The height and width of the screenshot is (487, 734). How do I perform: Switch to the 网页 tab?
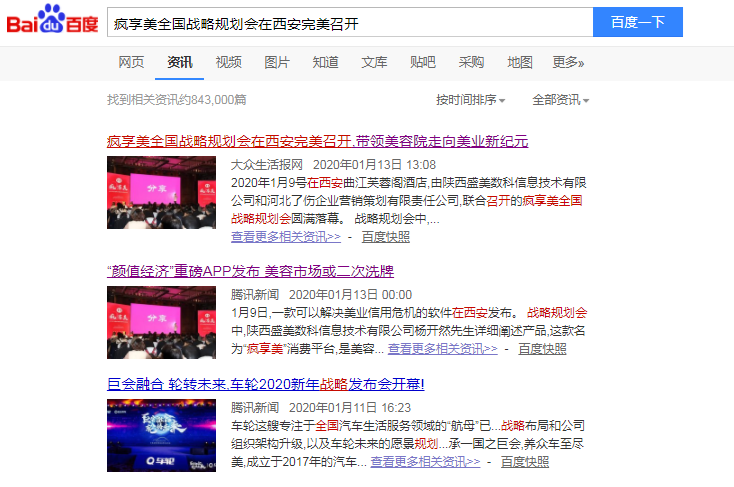click(131, 62)
